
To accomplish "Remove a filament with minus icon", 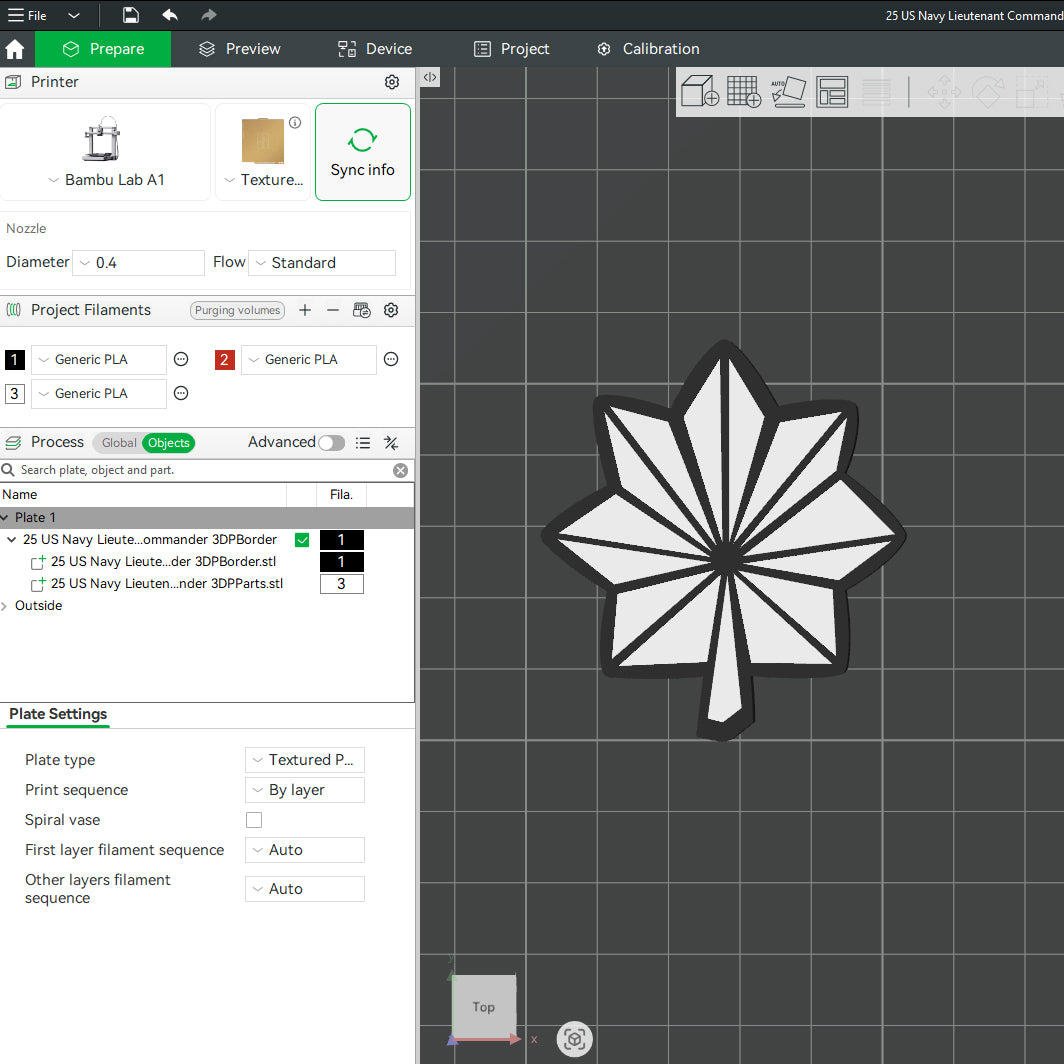I will [332, 310].
